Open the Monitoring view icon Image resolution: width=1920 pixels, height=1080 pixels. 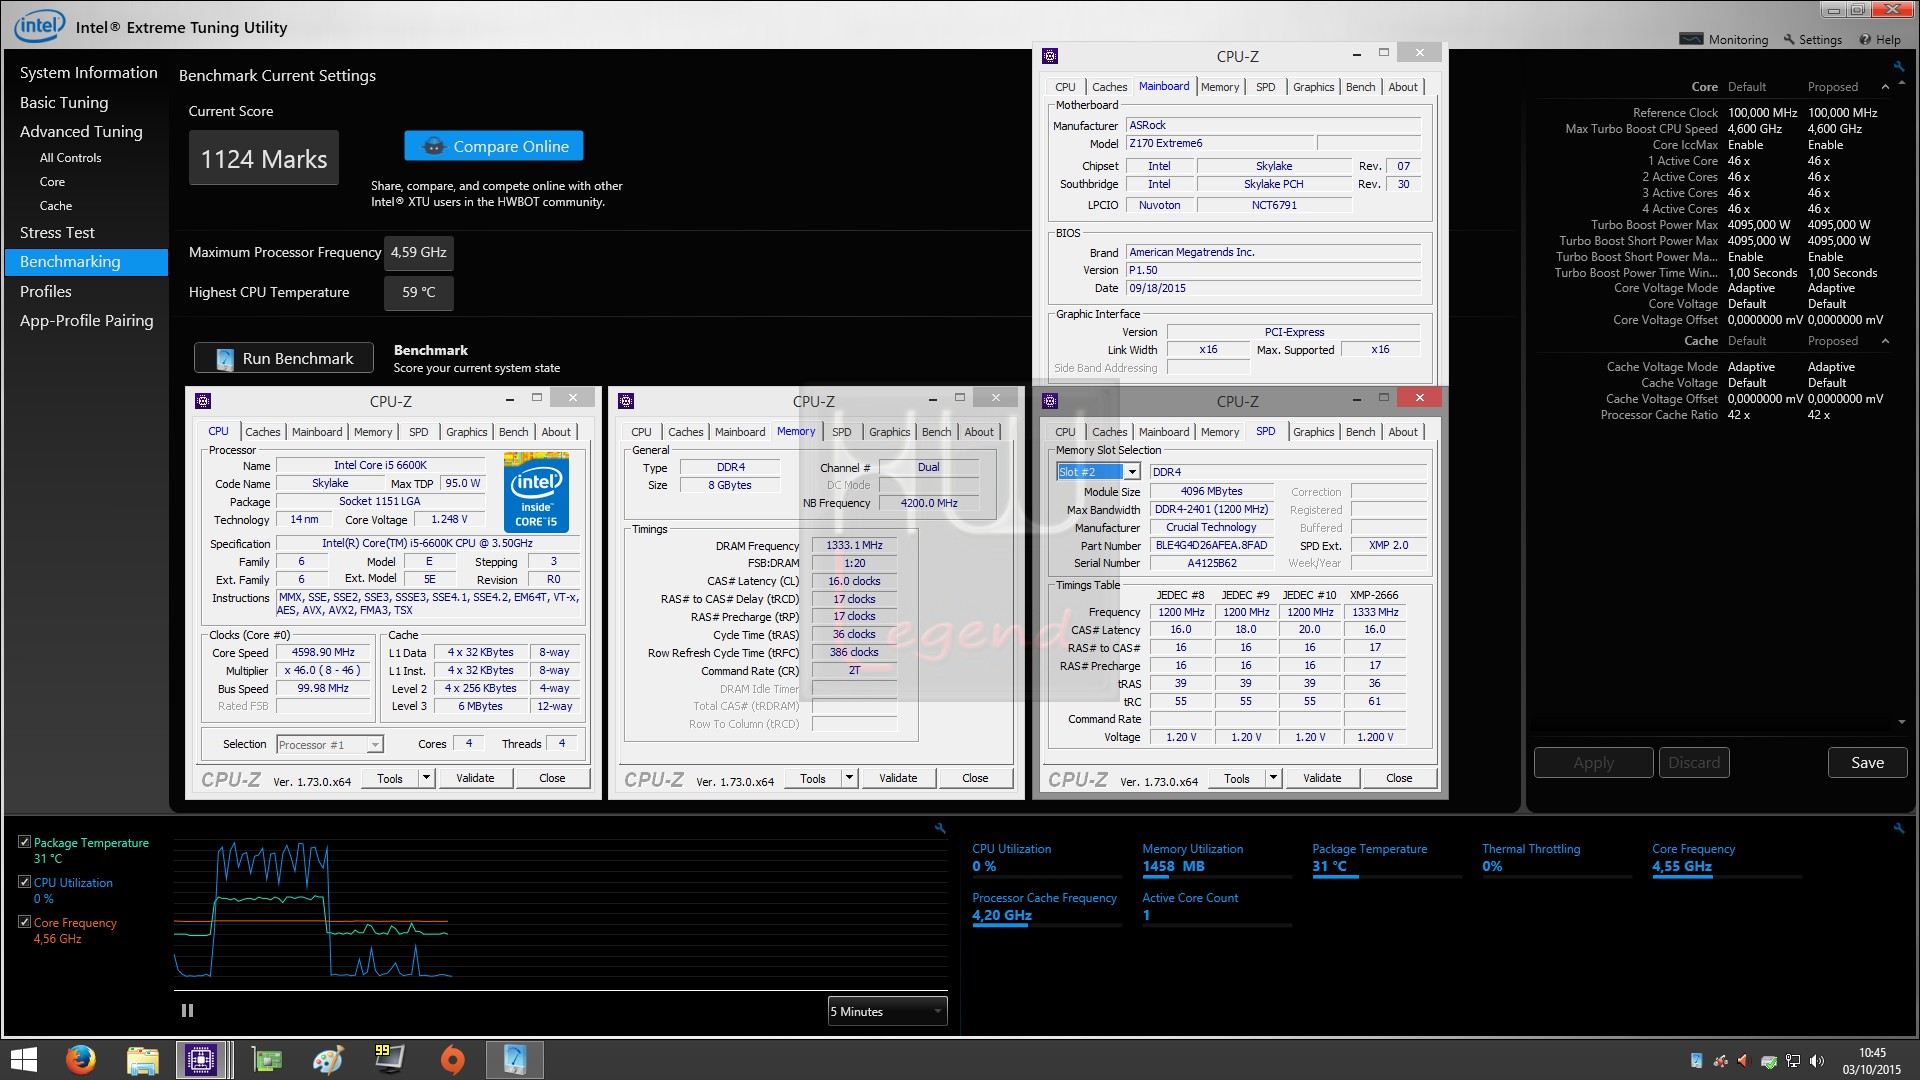1691,39
